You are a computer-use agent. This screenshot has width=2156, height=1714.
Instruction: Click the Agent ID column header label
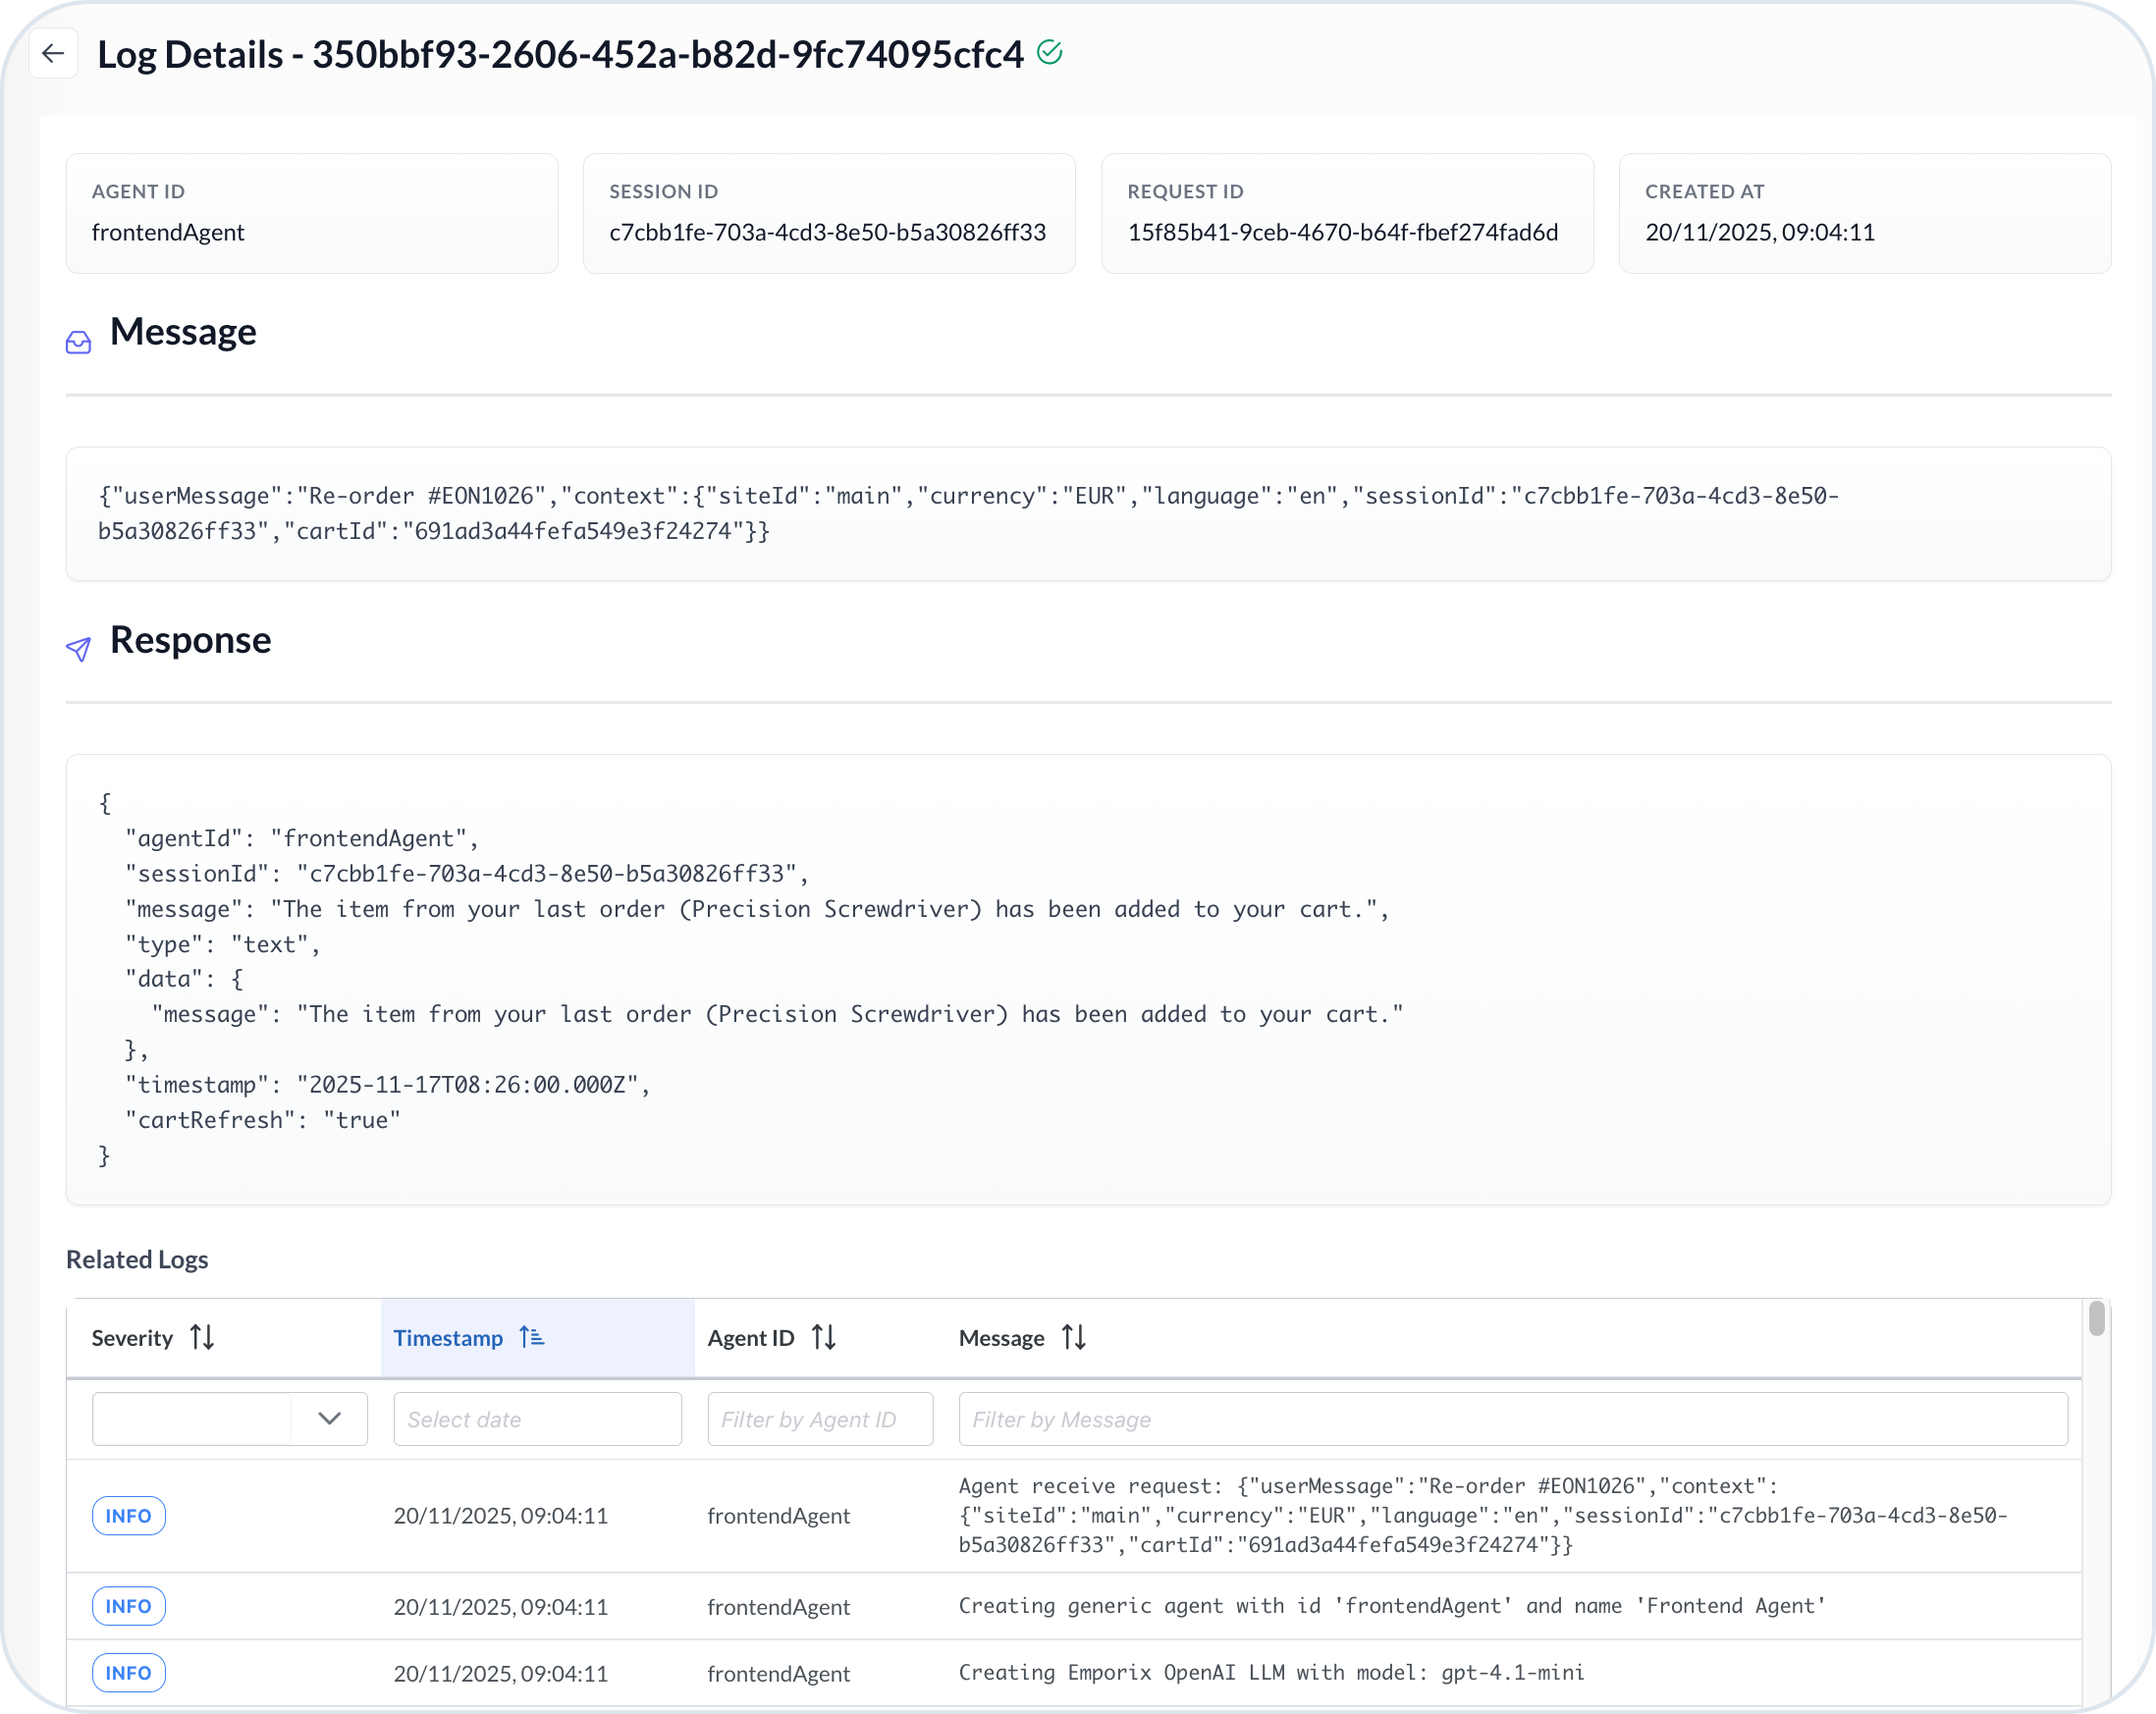click(751, 1338)
